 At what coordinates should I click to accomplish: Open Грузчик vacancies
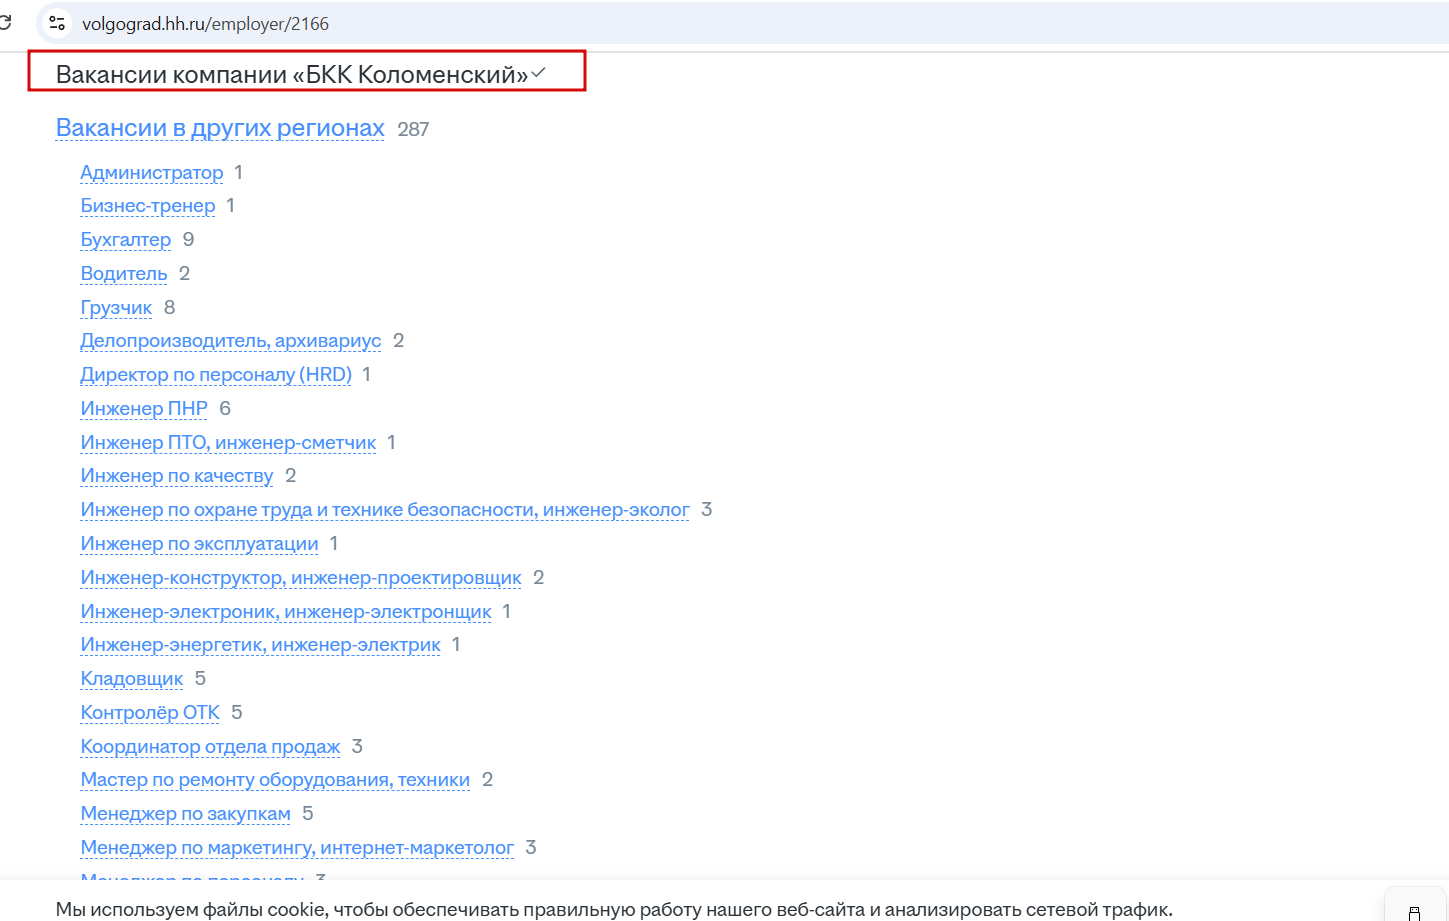116,308
